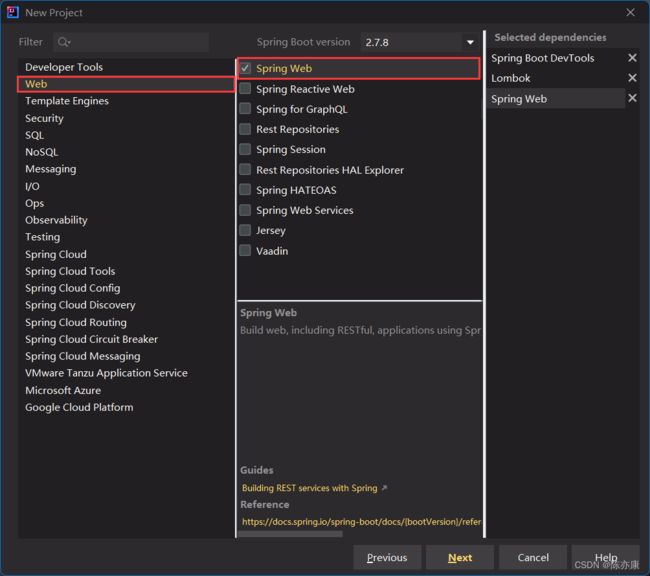Click the Spring Web description heading
The height and width of the screenshot is (576, 650).
point(268,313)
